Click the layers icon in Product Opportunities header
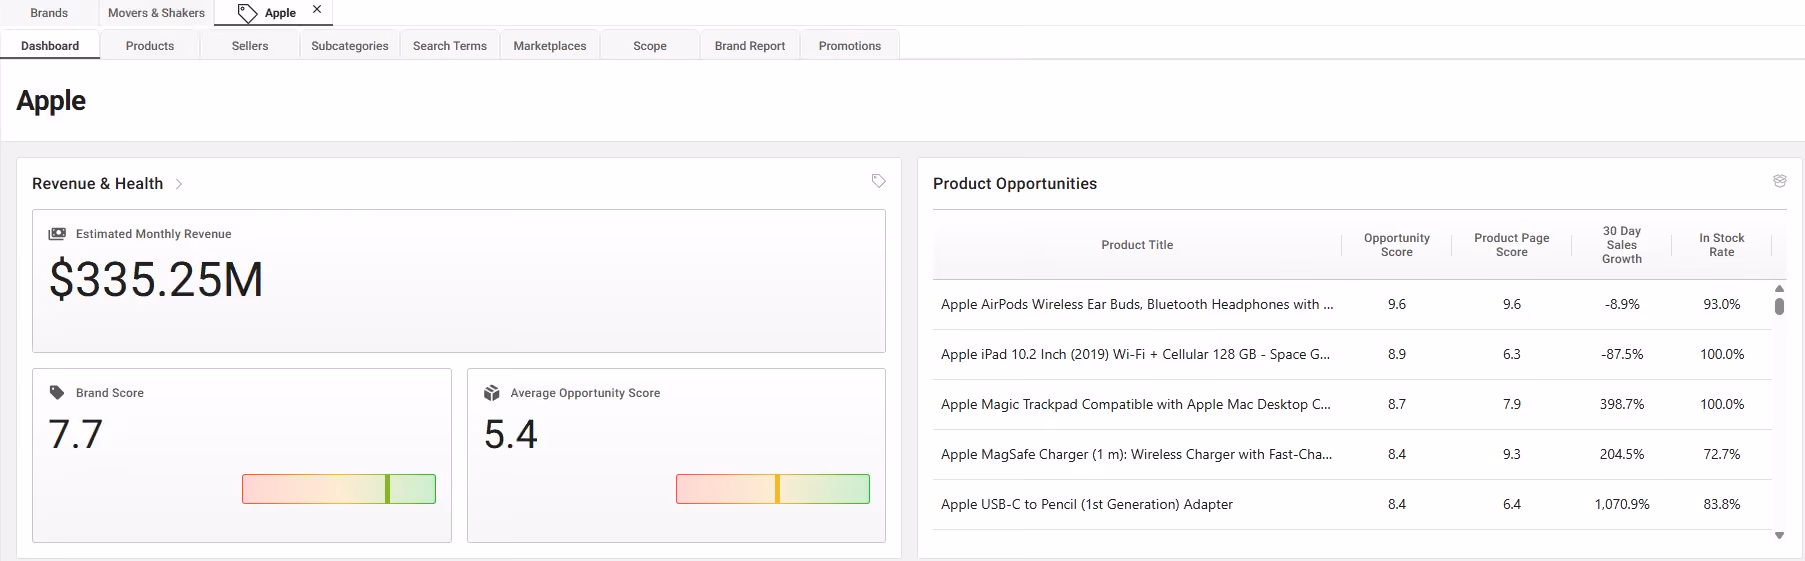Screen dimensions: 1805x561 click(x=1780, y=181)
